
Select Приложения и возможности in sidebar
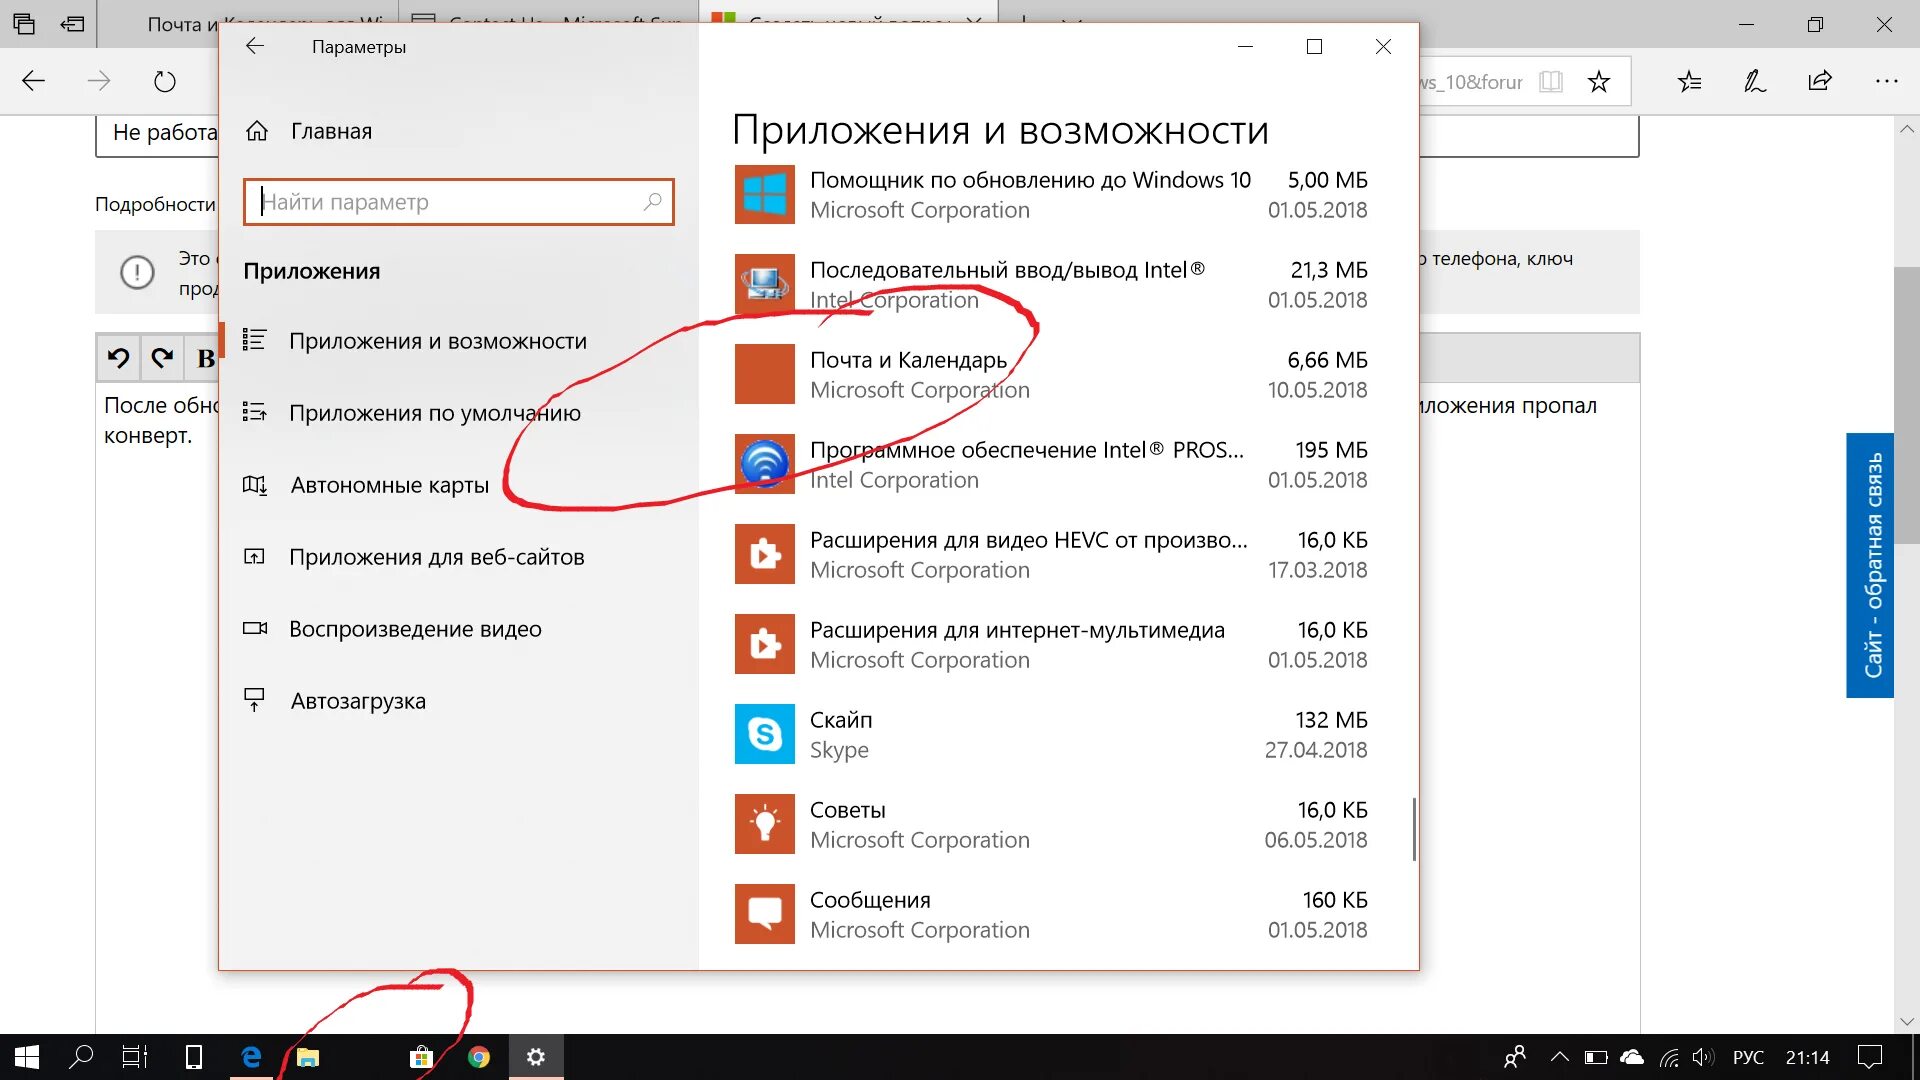[x=438, y=341]
